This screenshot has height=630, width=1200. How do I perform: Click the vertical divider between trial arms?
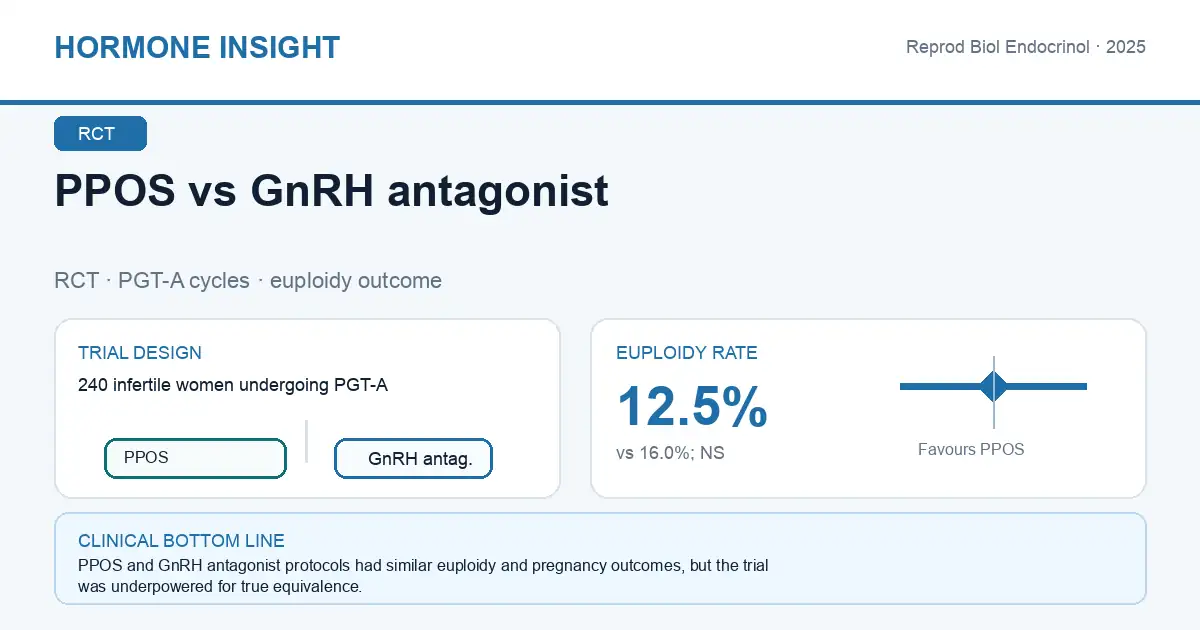306,441
